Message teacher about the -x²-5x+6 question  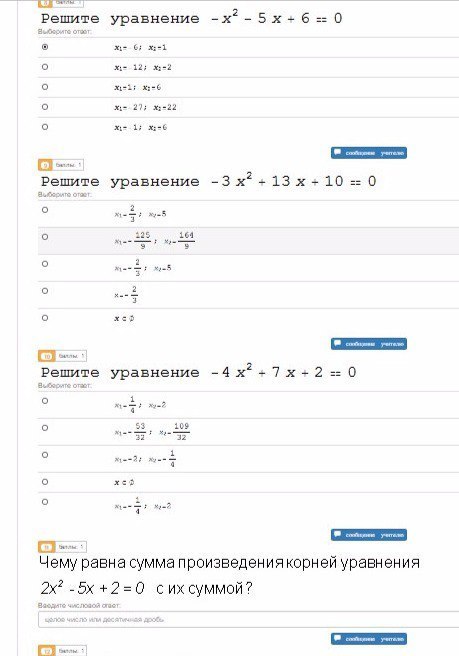coord(369,153)
